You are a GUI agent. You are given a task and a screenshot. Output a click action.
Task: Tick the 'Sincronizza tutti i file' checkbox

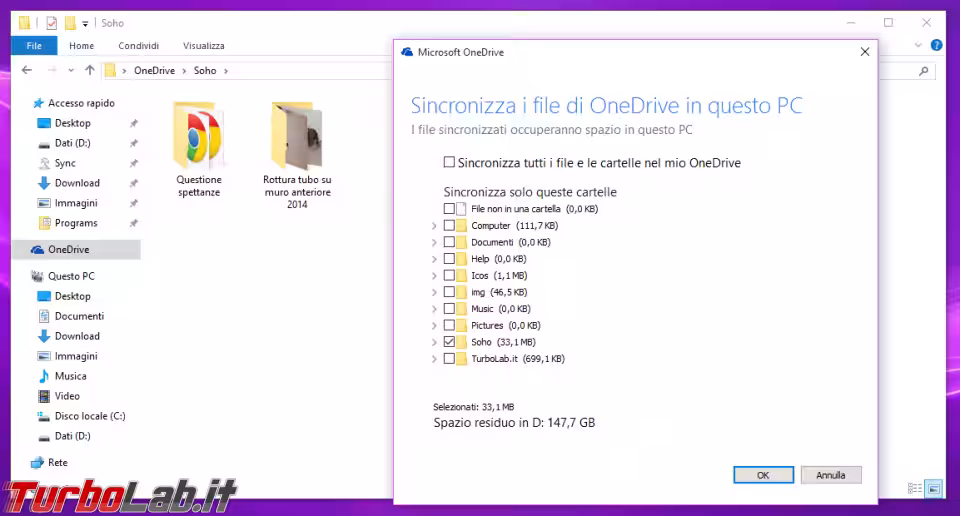click(449, 162)
